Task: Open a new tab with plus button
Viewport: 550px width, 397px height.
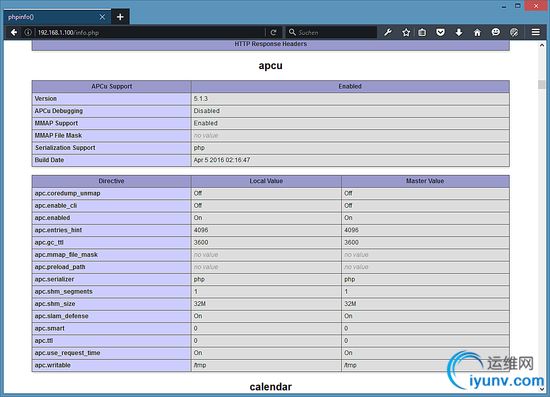Action: click(120, 17)
